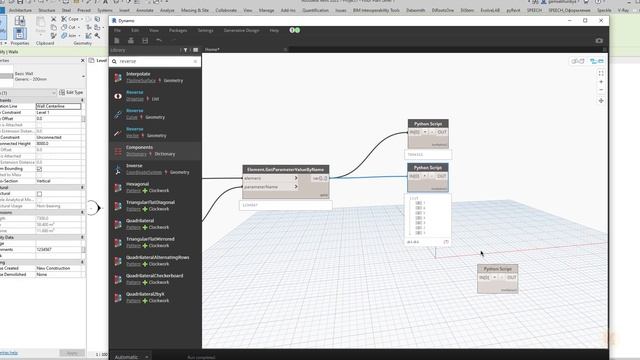Open the Python engine dropdown on top Python Script
Viewport: 640px width, 360px height.
tap(424, 132)
